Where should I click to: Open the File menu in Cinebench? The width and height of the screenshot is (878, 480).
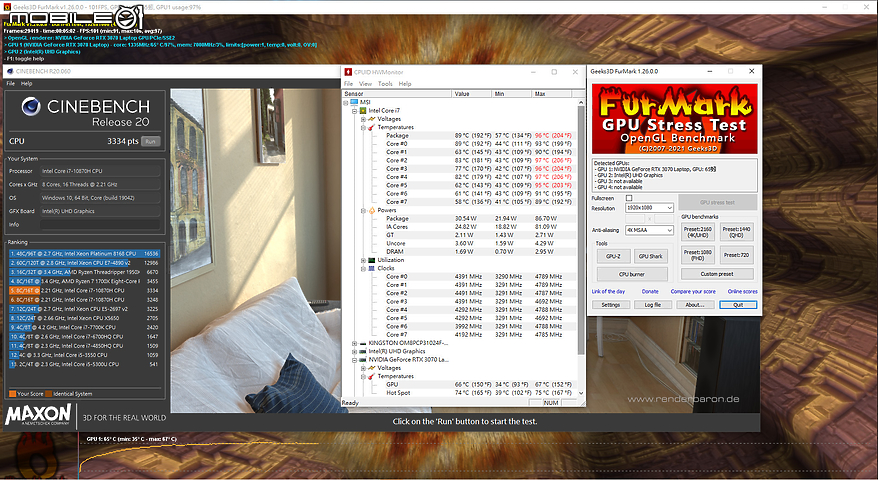10,83
